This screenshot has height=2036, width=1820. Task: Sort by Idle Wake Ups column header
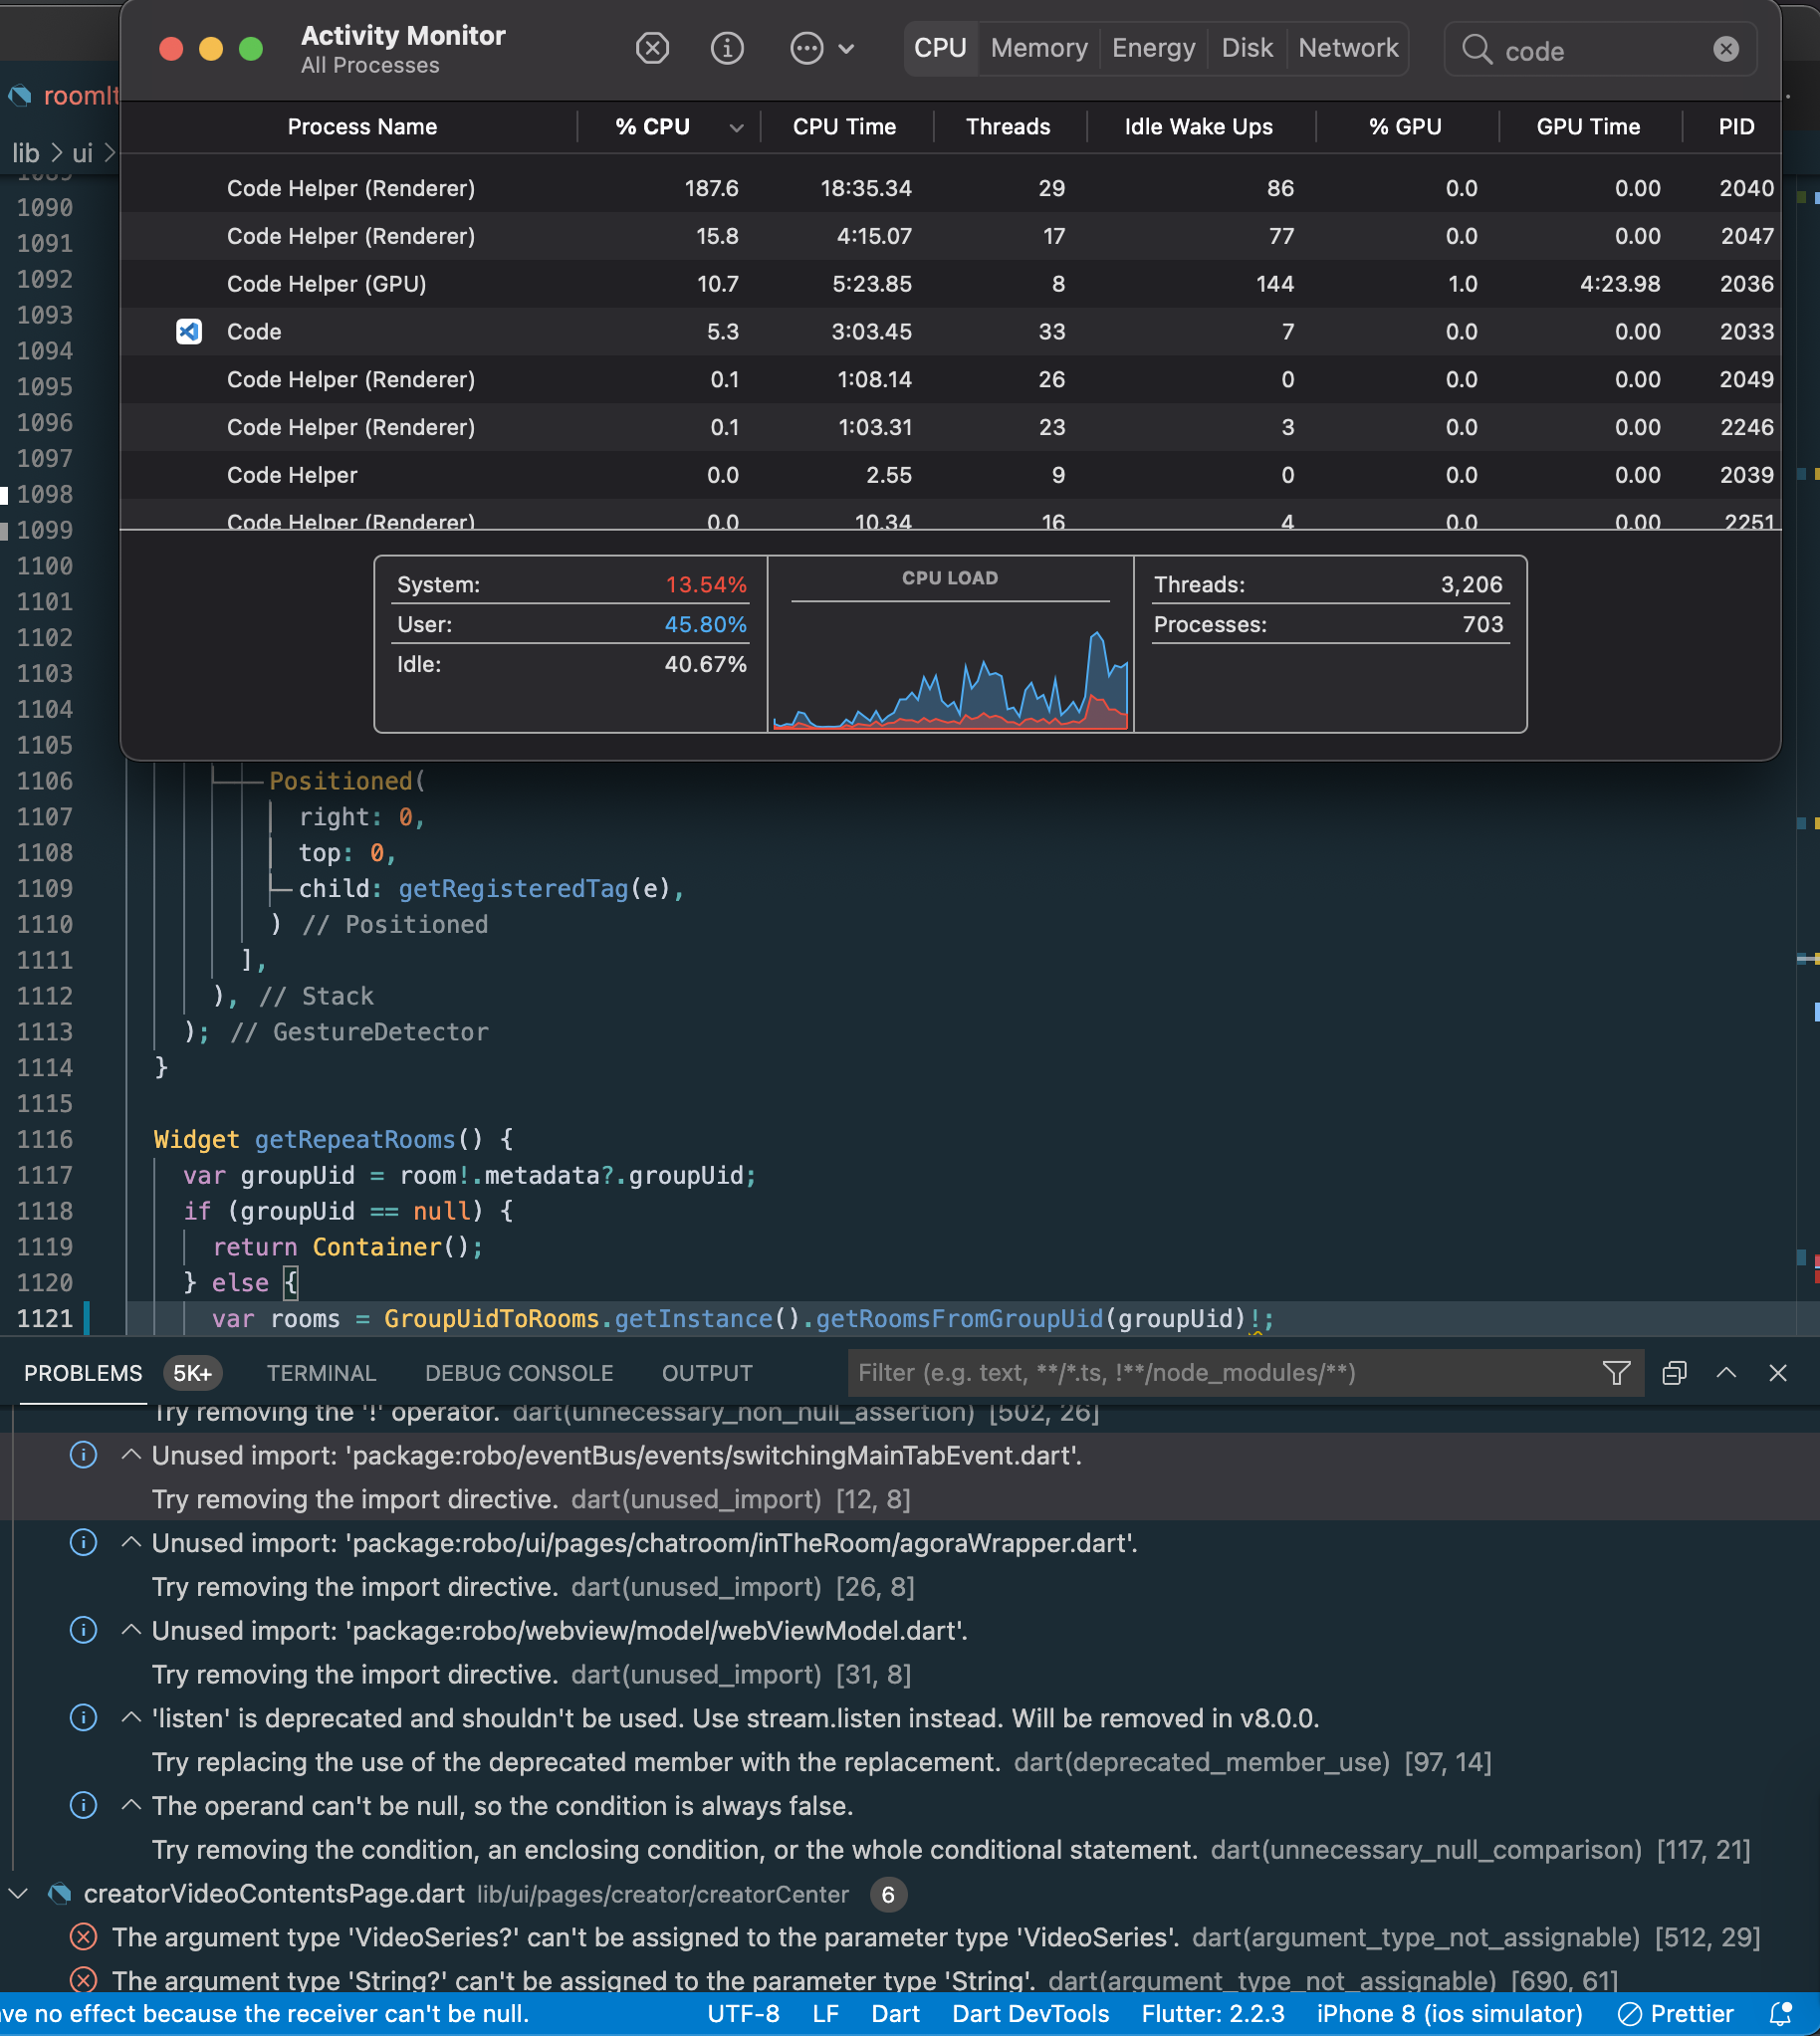click(1199, 127)
